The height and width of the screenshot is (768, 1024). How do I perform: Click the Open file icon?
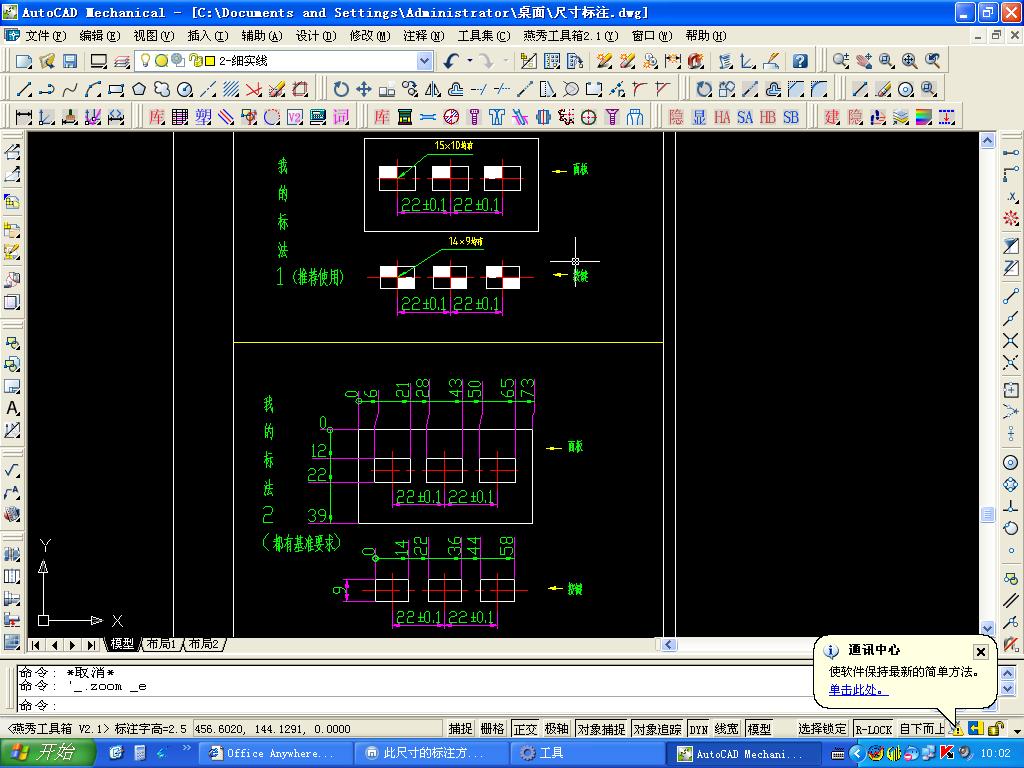47,61
